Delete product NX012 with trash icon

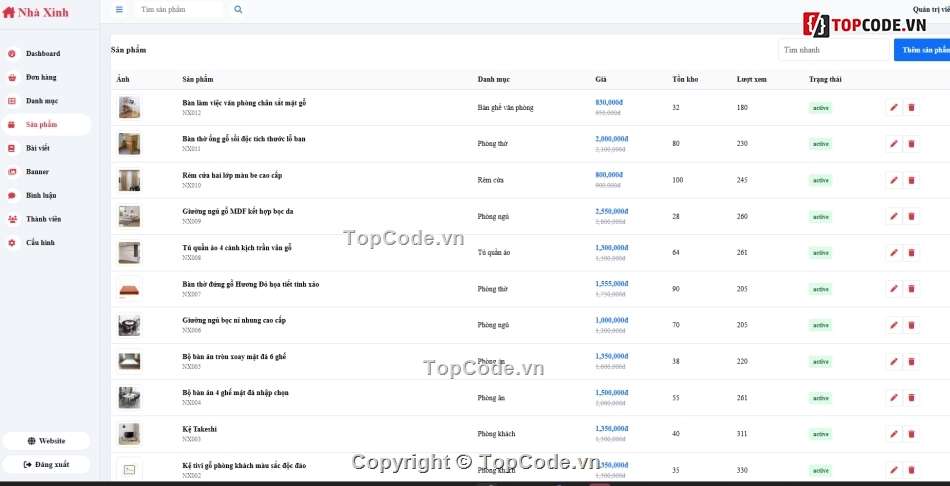tap(911, 108)
